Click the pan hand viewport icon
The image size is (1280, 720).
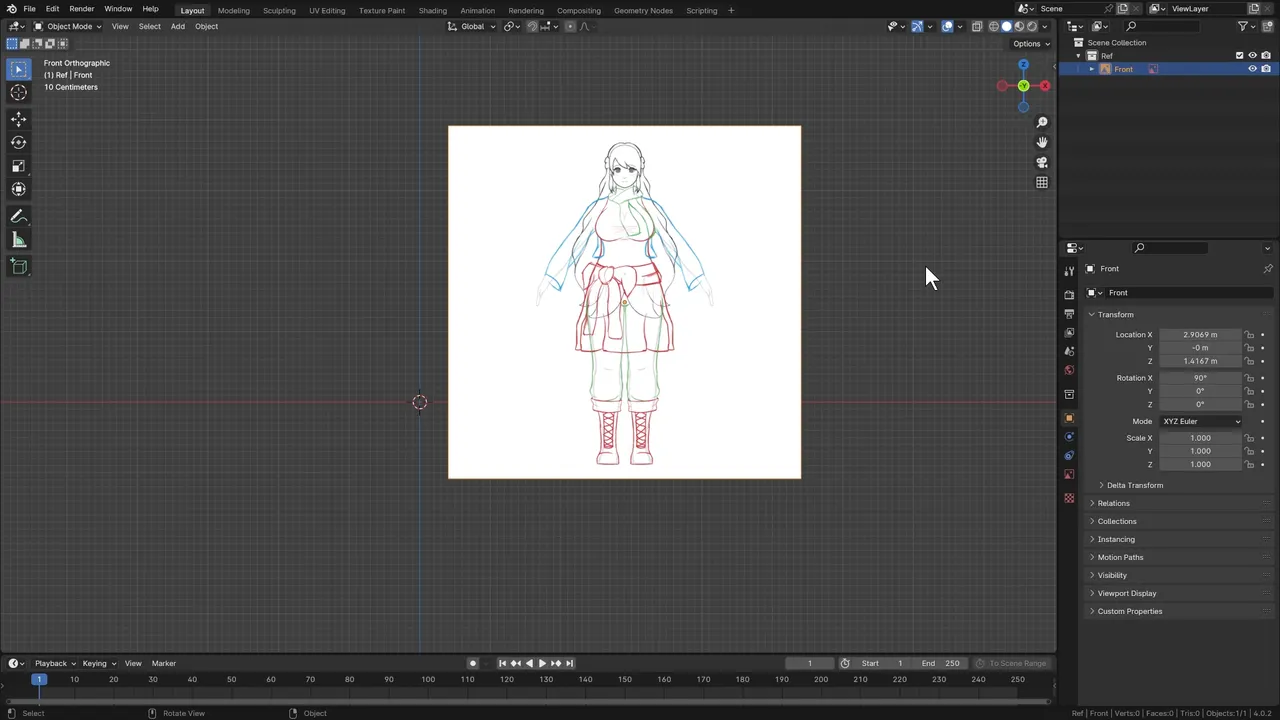(1042, 142)
